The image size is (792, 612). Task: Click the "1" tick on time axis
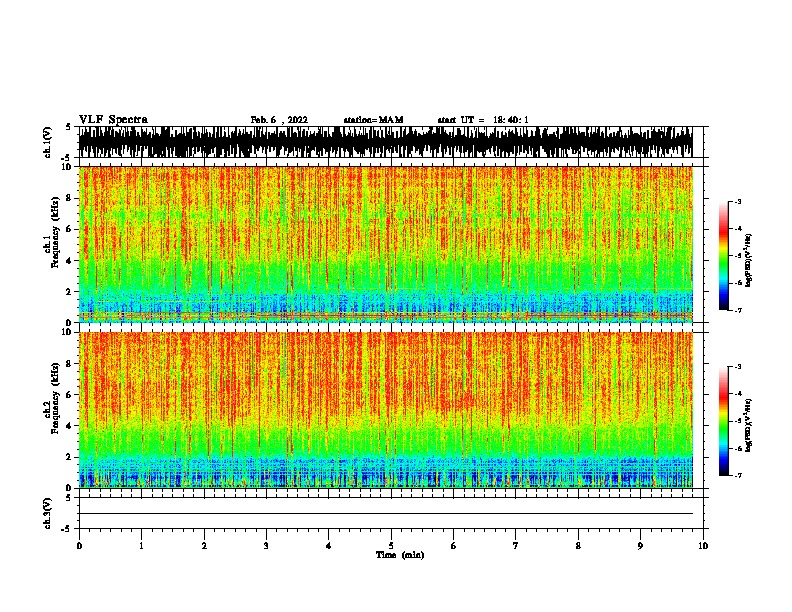coord(141,546)
